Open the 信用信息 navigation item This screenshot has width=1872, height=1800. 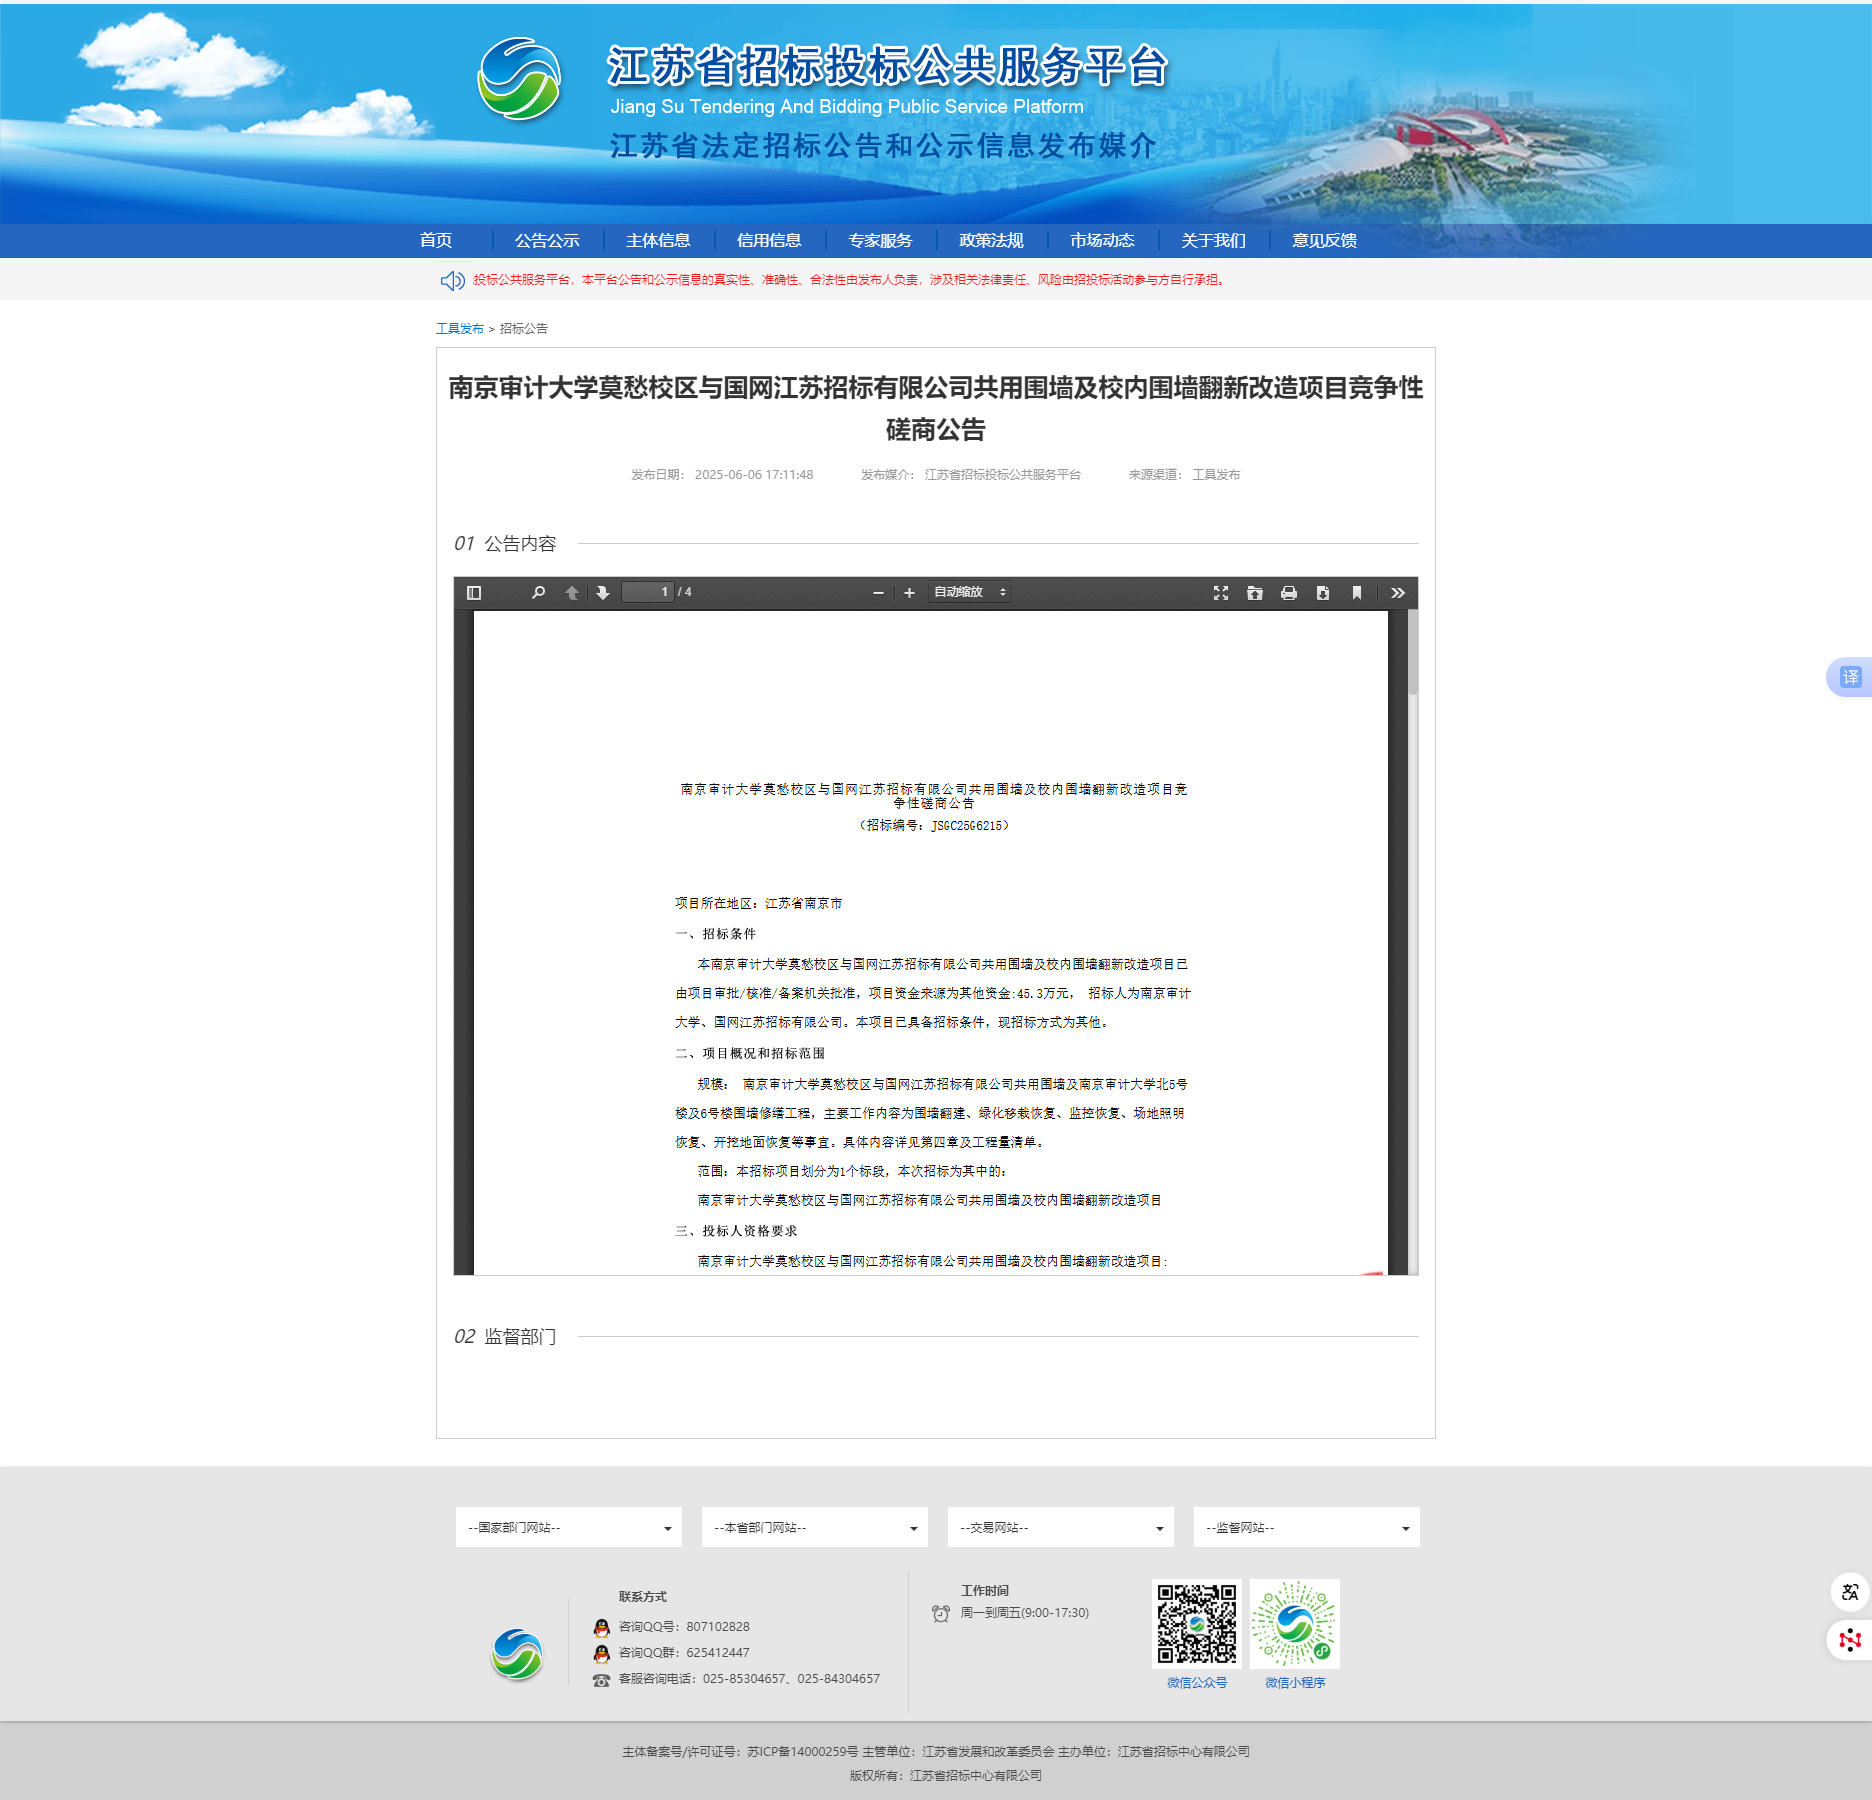point(769,240)
